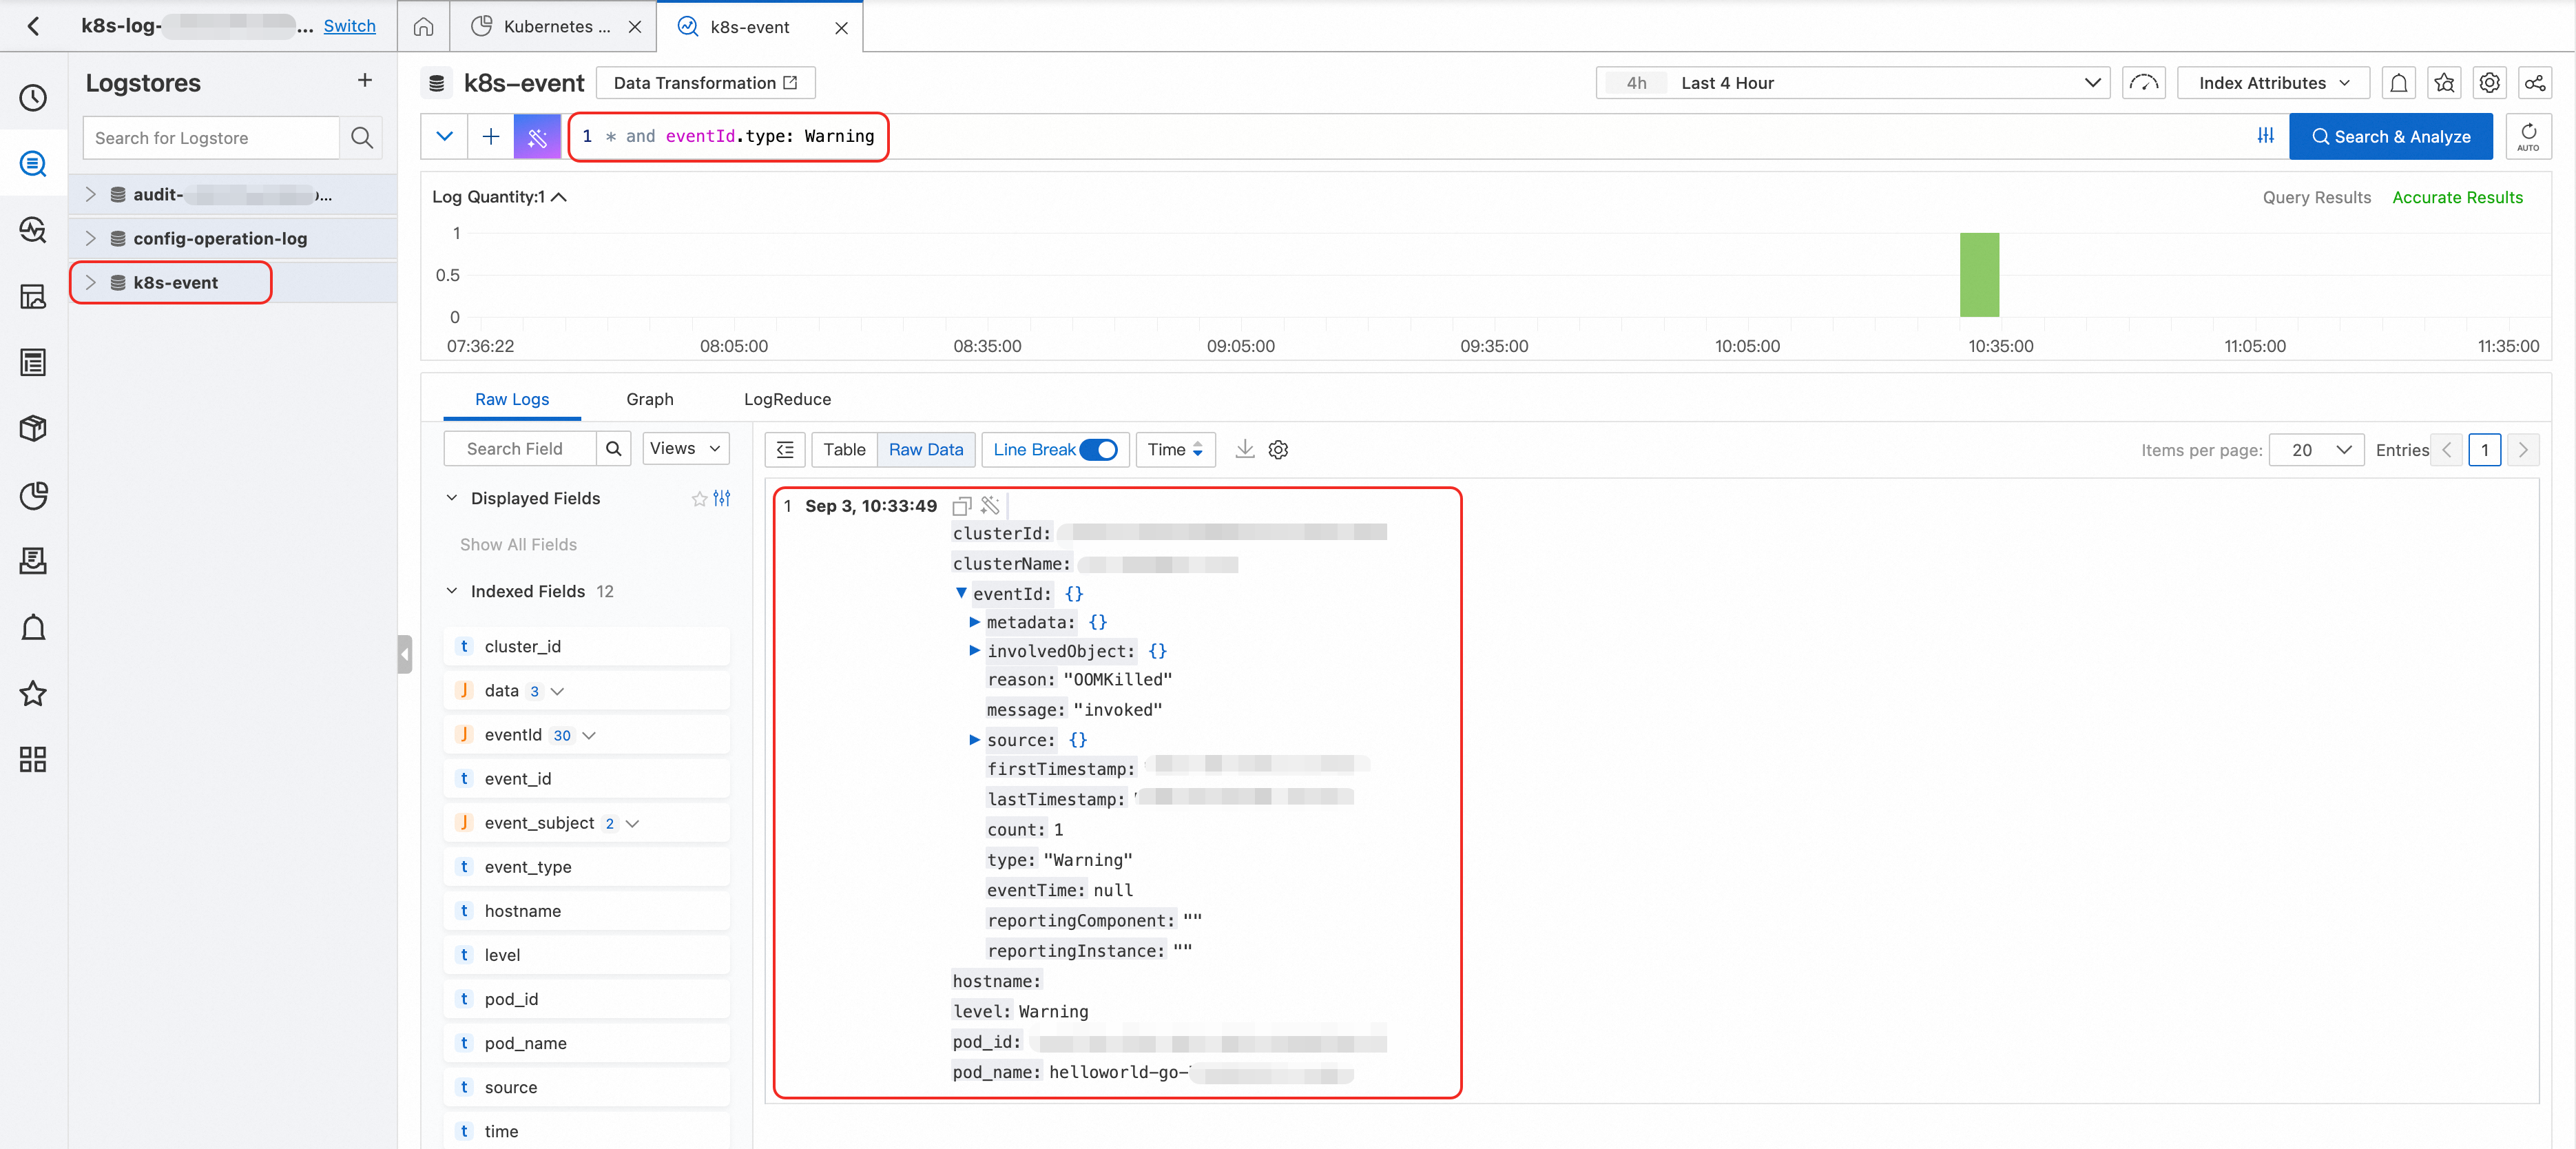
Task: Click the cube package sidebar icon
Action: tap(33, 428)
